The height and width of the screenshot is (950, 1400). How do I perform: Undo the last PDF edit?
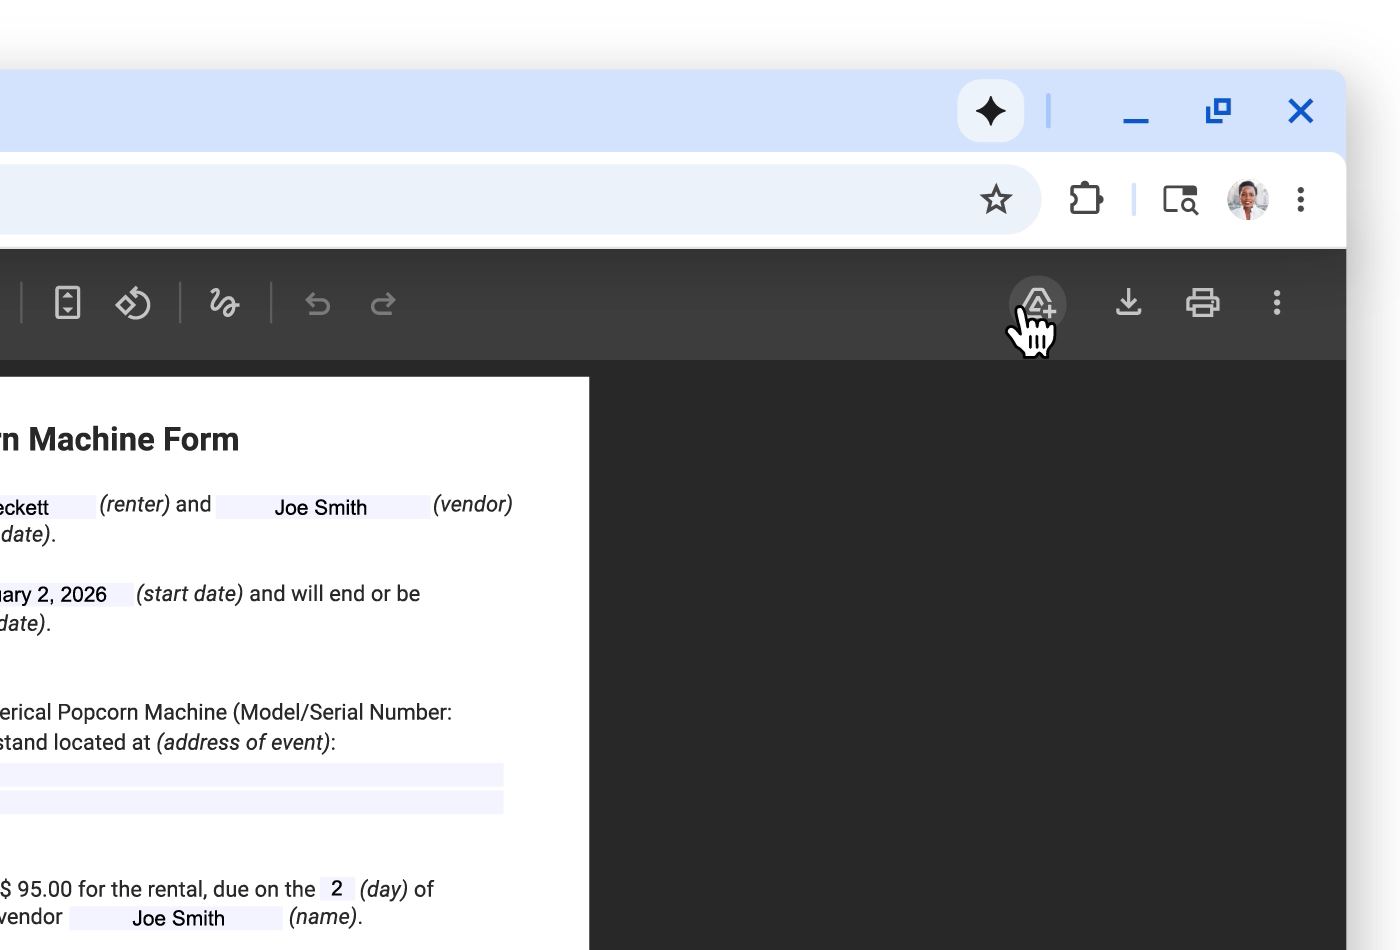(x=318, y=304)
